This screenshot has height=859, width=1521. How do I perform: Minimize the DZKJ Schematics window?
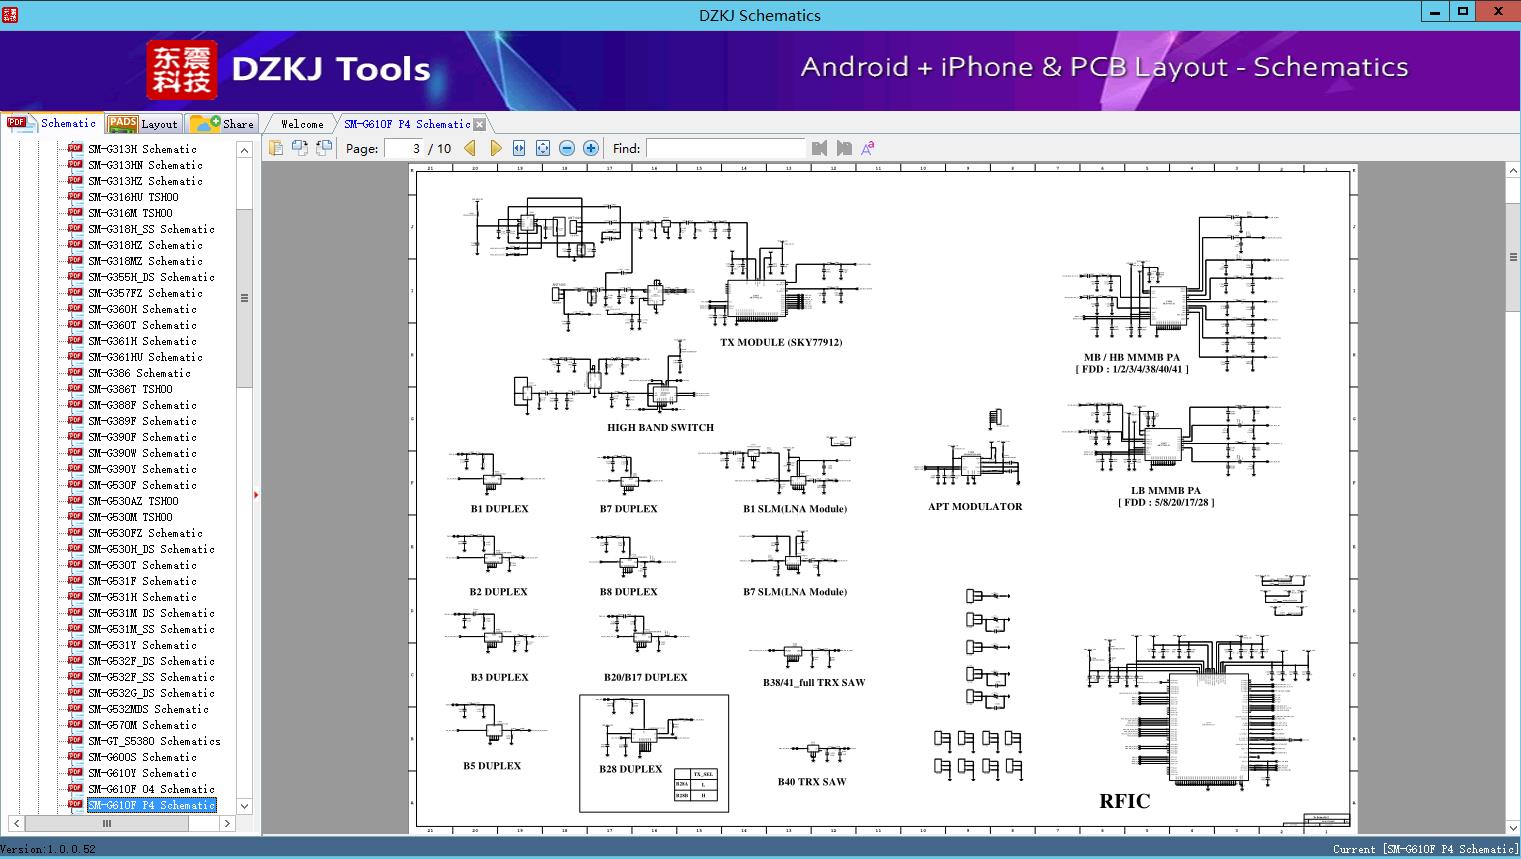(x=1434, y=12)
